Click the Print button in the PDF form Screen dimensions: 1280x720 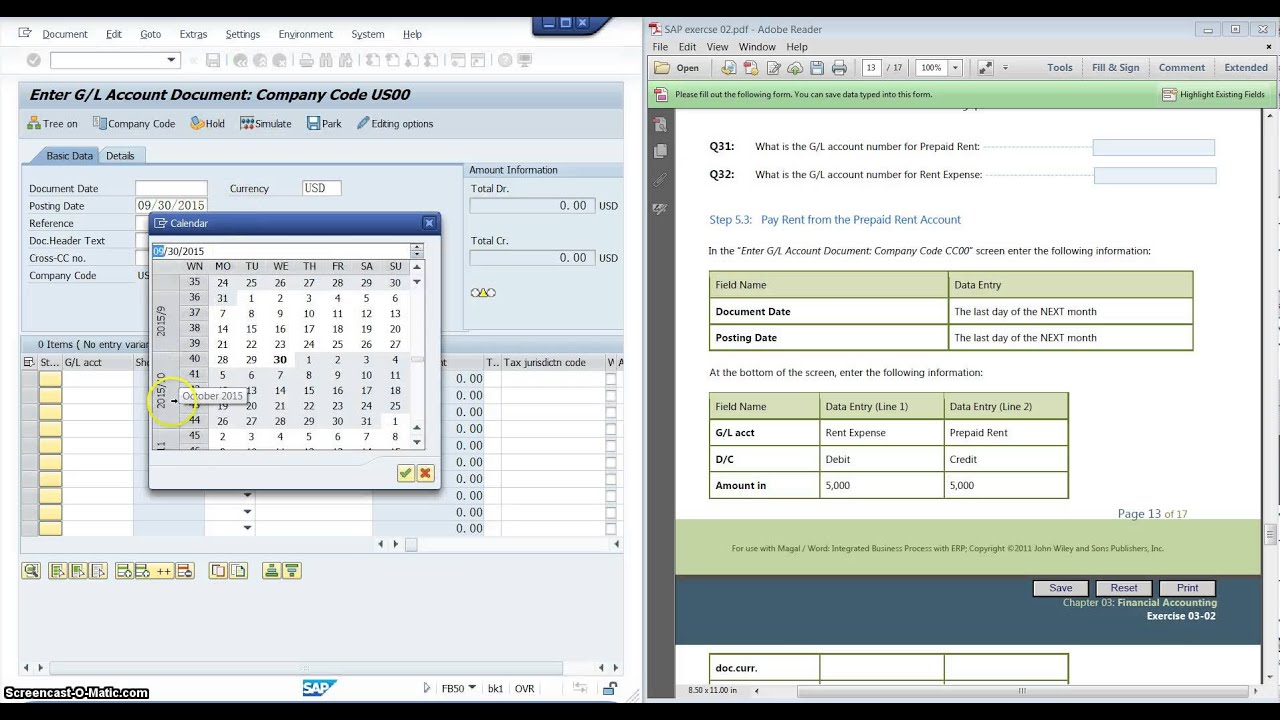1187,588
